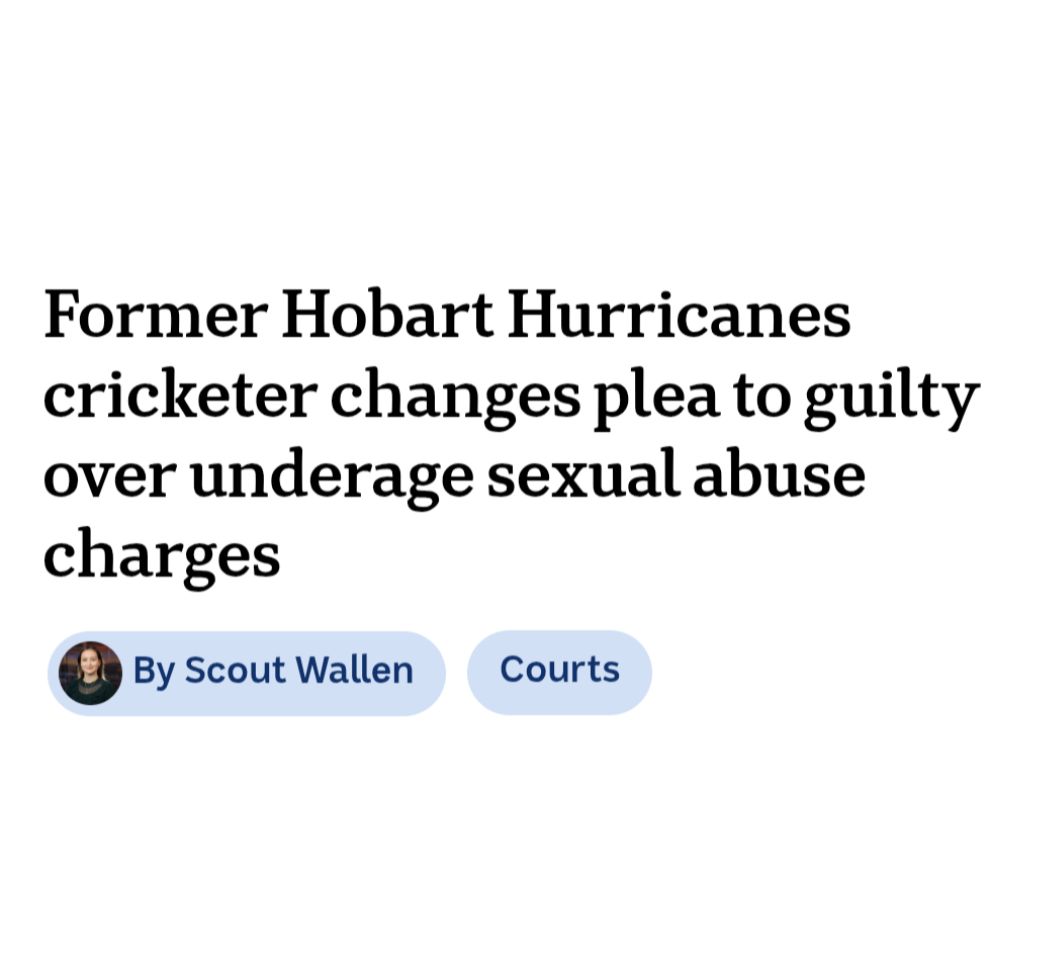
Task: Click the word "Former" in the headline
Action: click(x=156, y=315)
